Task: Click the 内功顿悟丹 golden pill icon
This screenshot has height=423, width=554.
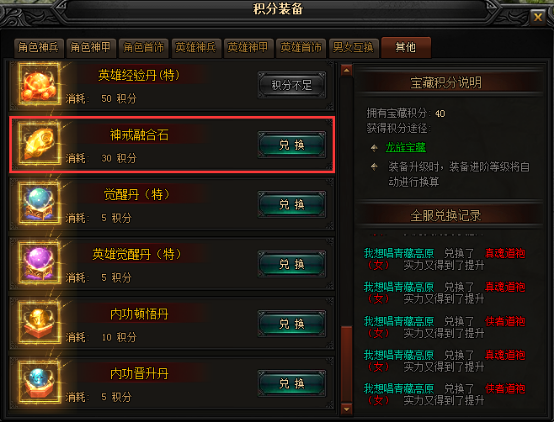Action: pos(39,323)
